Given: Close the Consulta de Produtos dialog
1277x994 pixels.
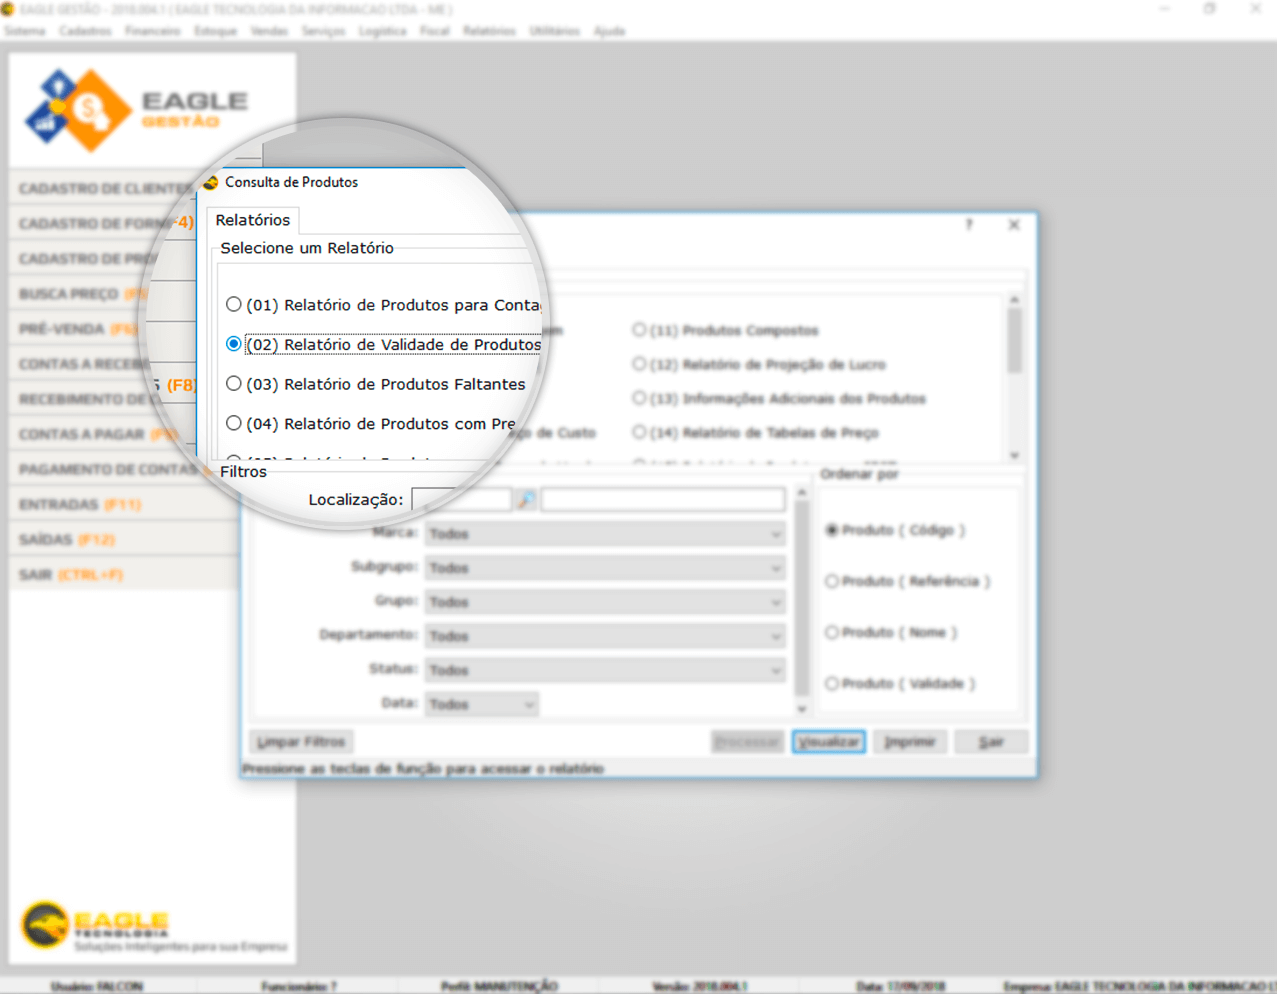Looking at the screenshot, I should (x=1014, y=225).
